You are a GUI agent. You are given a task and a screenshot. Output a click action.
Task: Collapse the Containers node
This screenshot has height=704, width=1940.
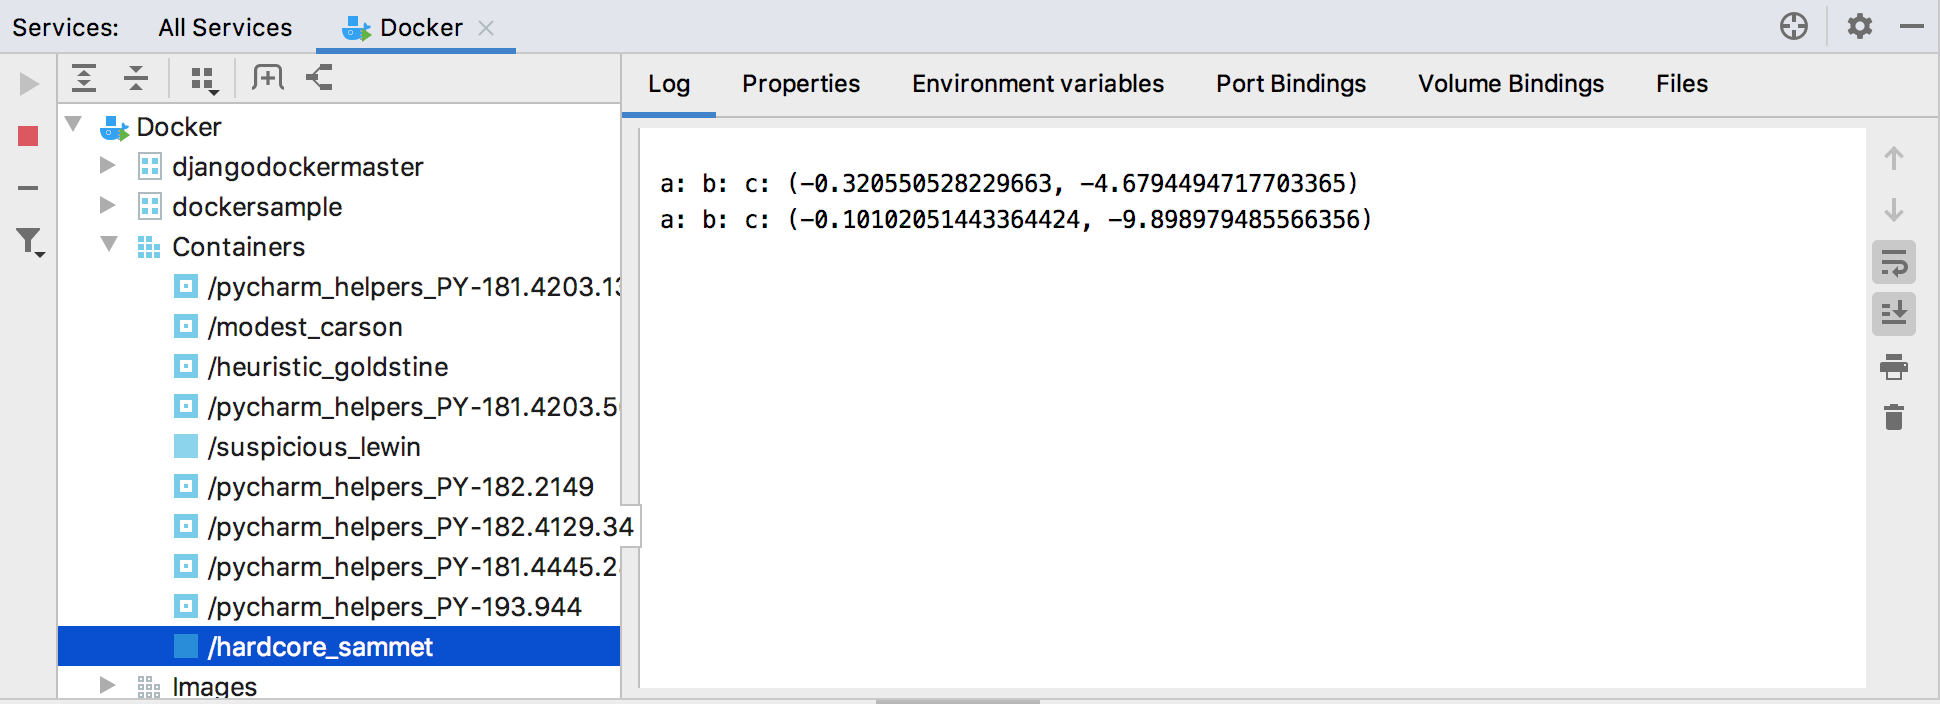click(109, 245)
